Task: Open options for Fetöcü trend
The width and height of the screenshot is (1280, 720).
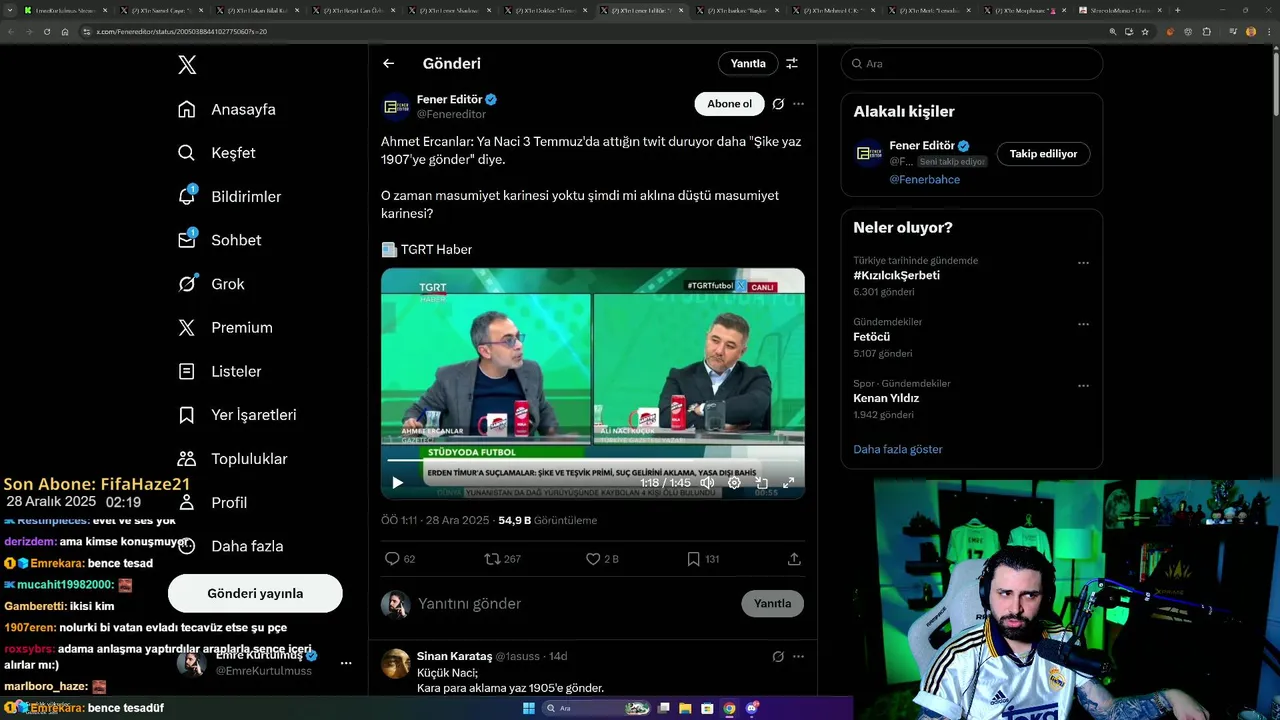Action: point(1083,324)
